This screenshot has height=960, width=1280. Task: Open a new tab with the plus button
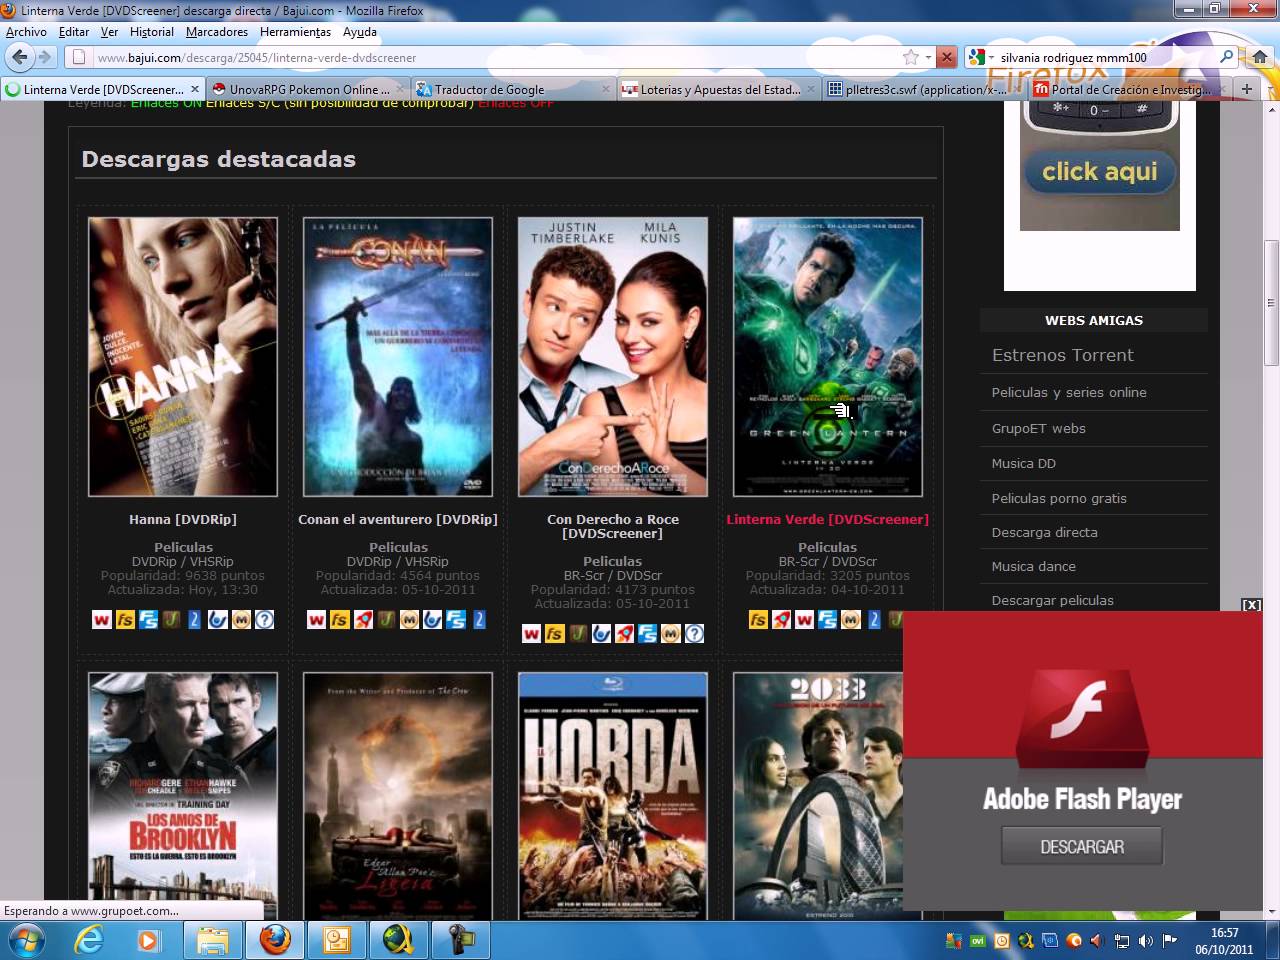coord(1246,89)
